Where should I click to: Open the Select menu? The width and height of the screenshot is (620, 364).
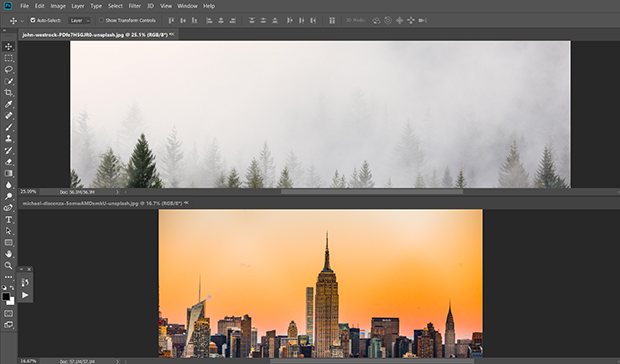coord(115,6)
